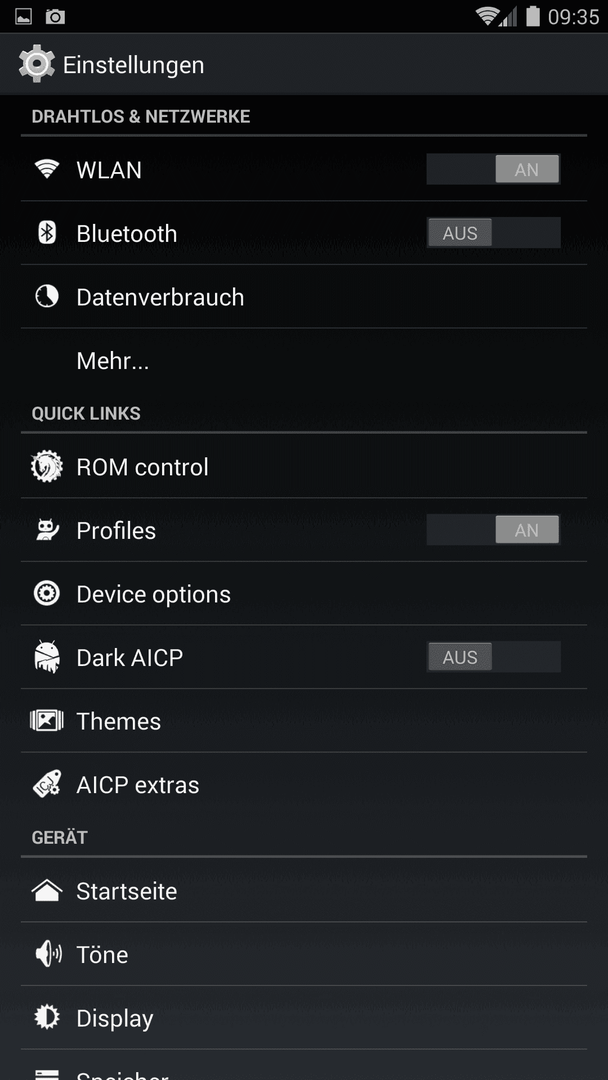Screen dimensions: 608x1080
Task: Tap the WLAN wifi icon
Action: 47,169
